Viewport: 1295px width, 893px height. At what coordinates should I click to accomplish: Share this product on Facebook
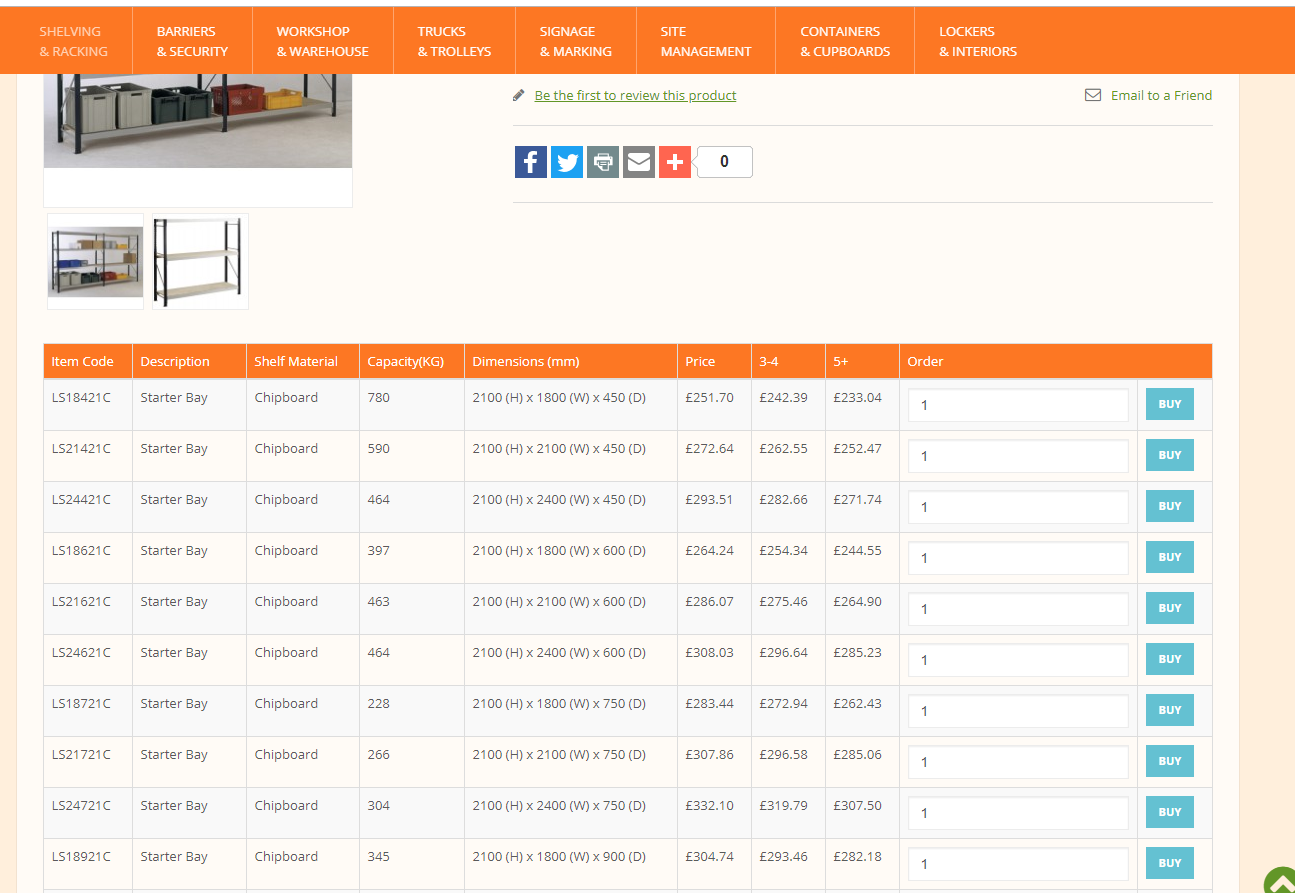[x=530, y=161]
